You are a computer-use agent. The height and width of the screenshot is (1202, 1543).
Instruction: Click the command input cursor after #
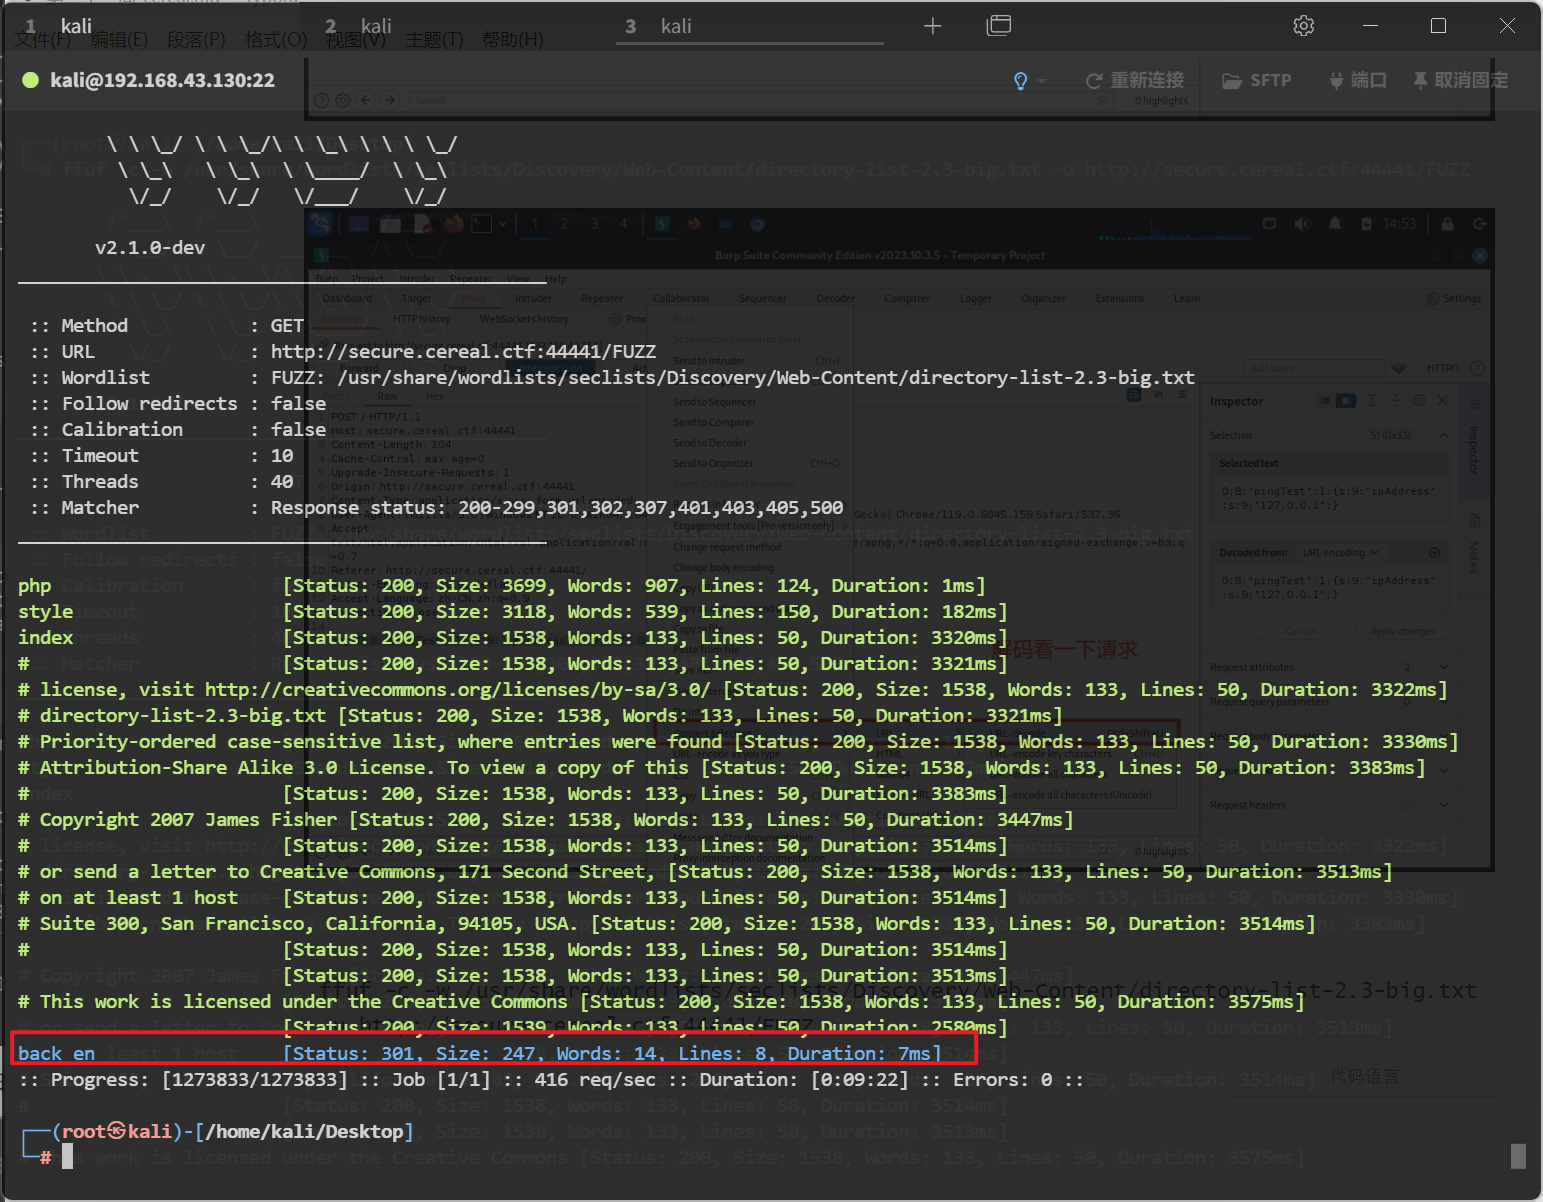tap(68, 1157)
